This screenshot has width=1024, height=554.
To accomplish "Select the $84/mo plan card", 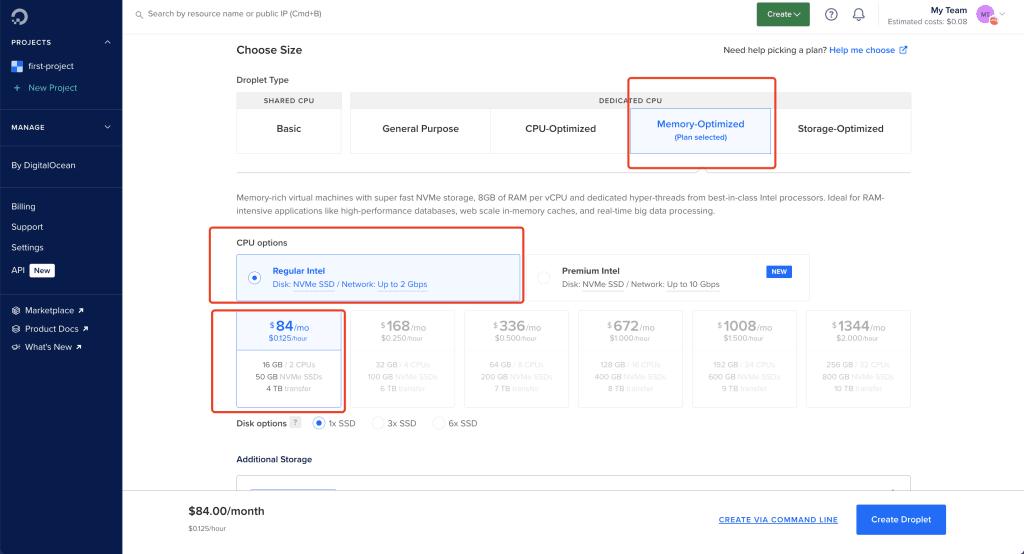I will point(289,359).
